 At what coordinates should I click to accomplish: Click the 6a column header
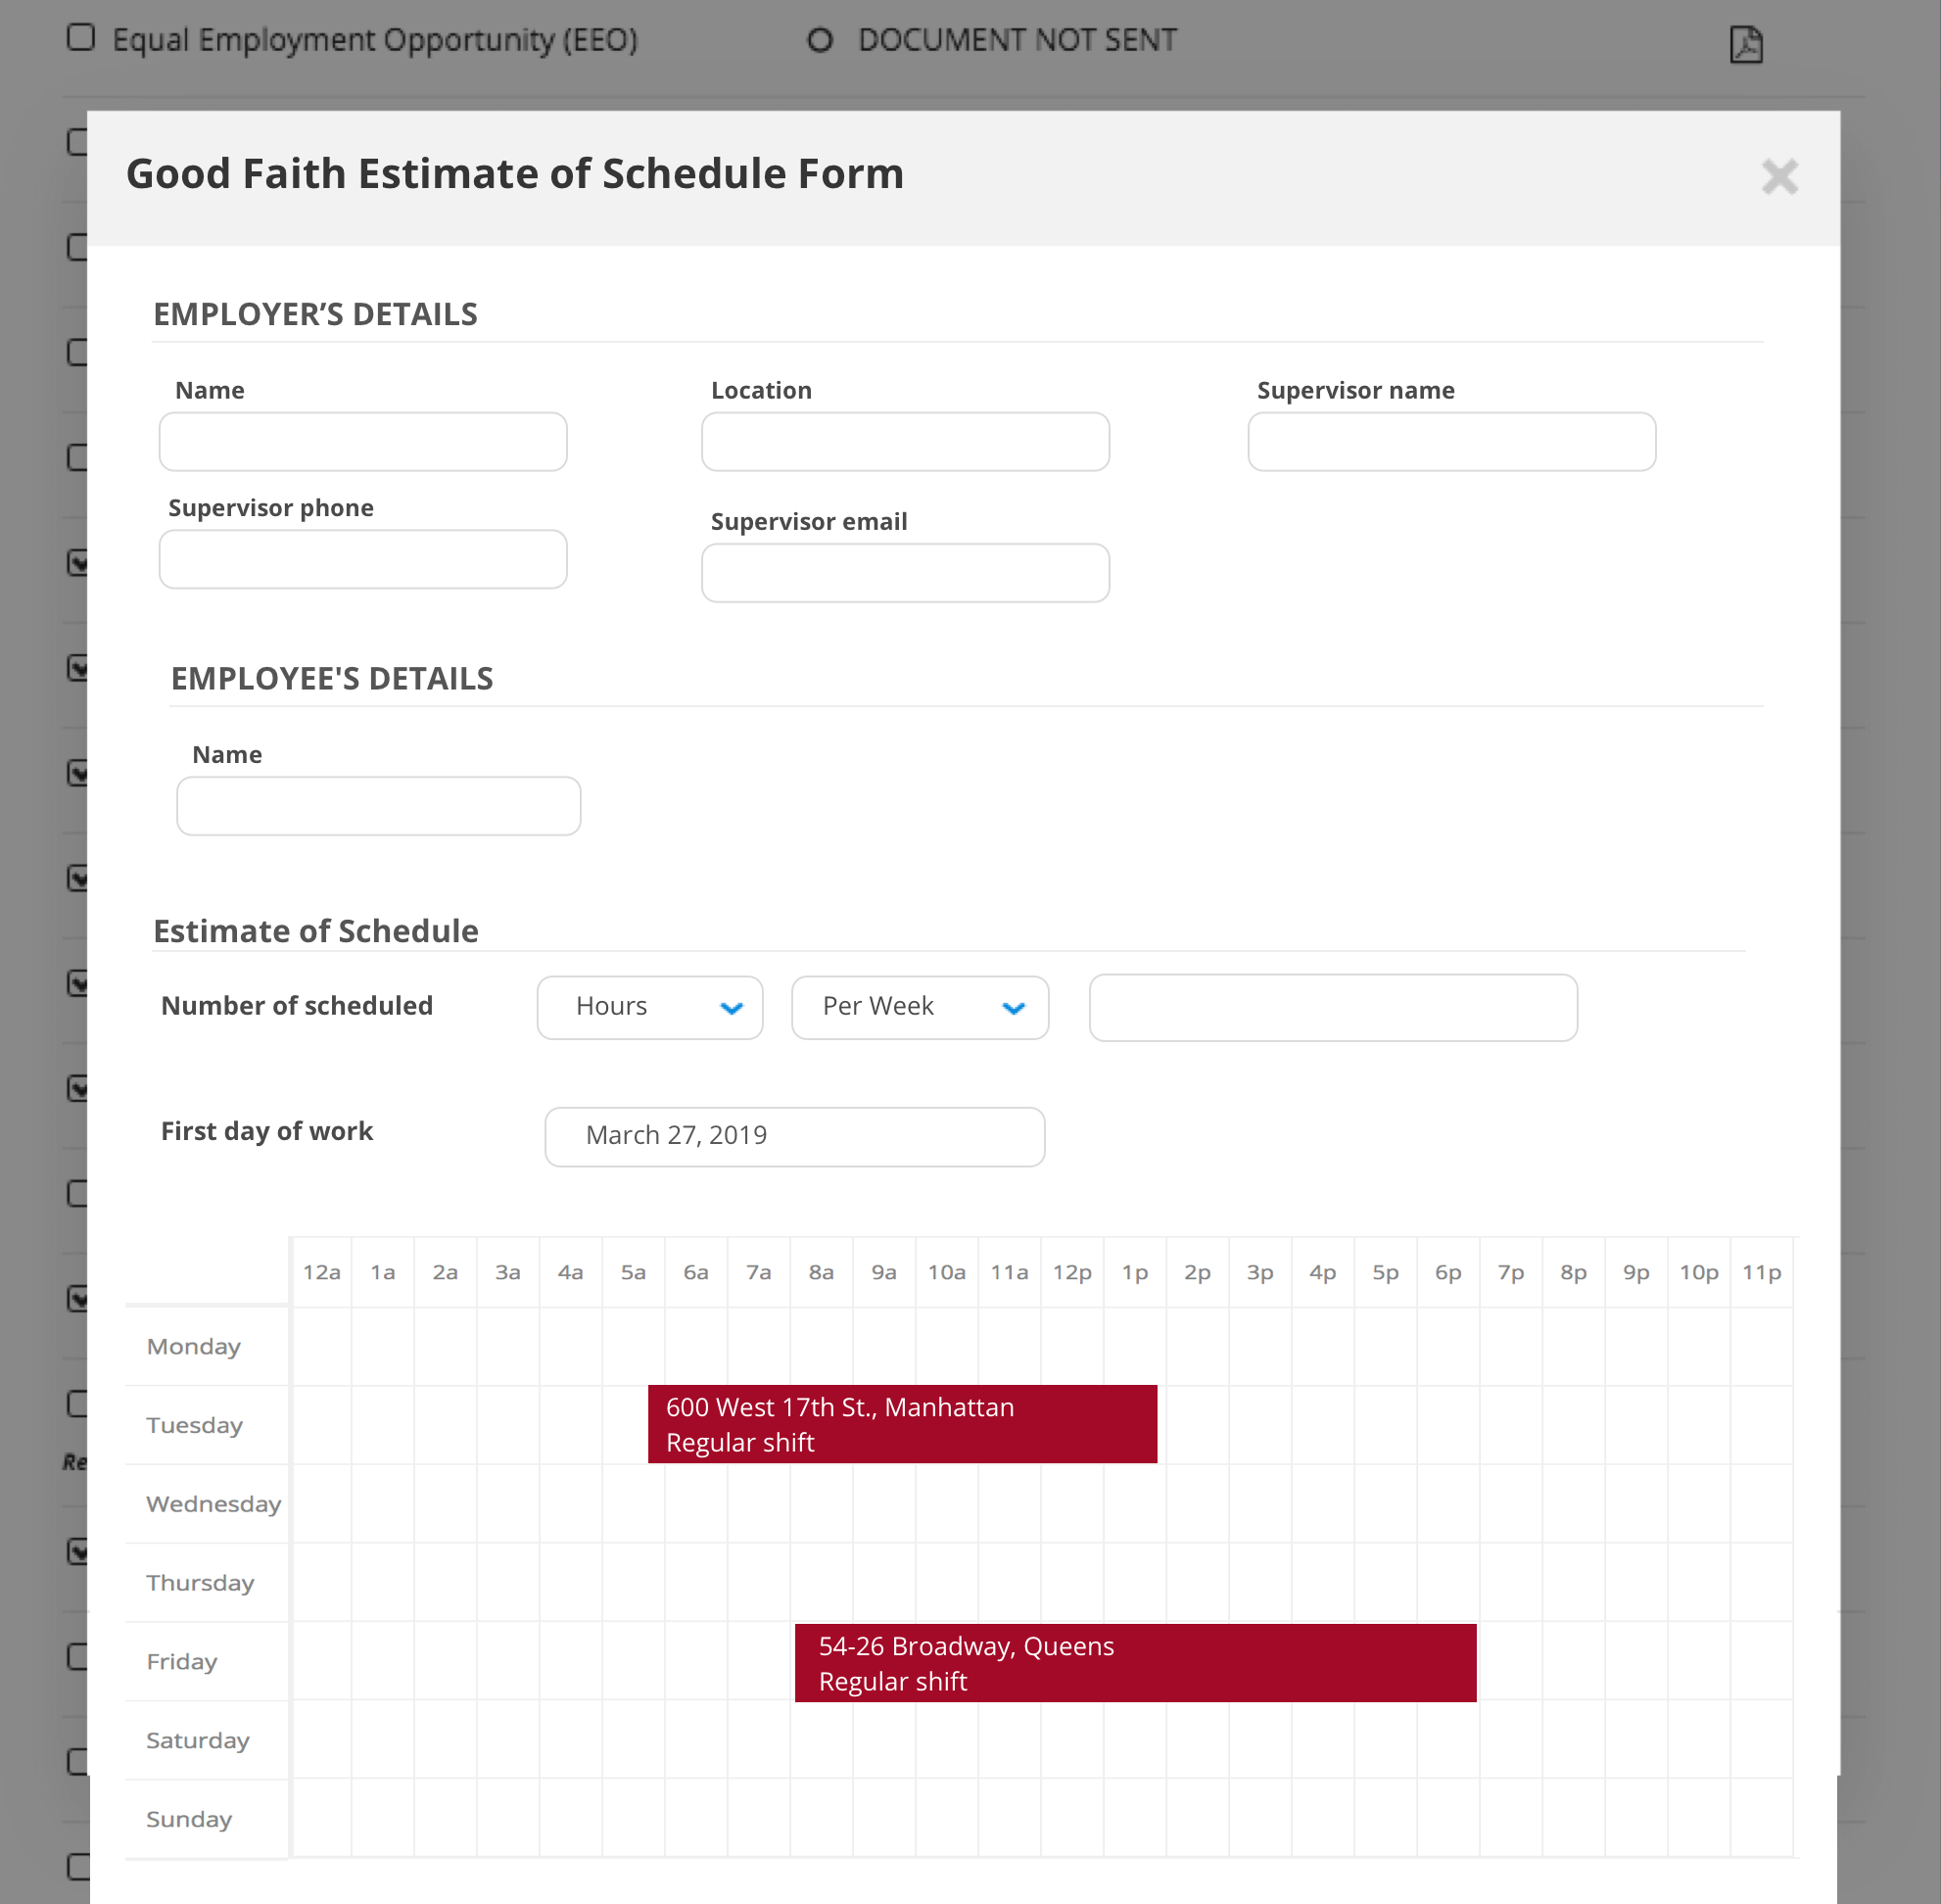coord(696,1273)
